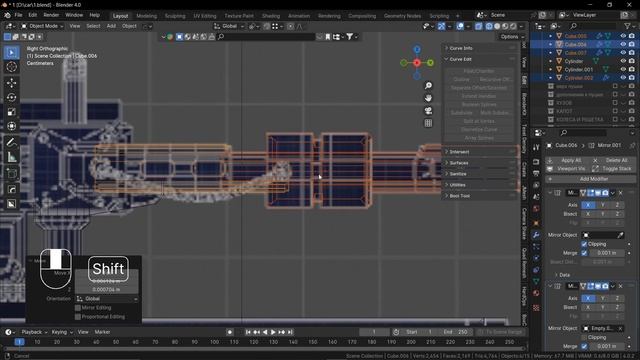Select the Transform tool
The height and width of the screenshot is (360, 640).
[x=11, y=126]
